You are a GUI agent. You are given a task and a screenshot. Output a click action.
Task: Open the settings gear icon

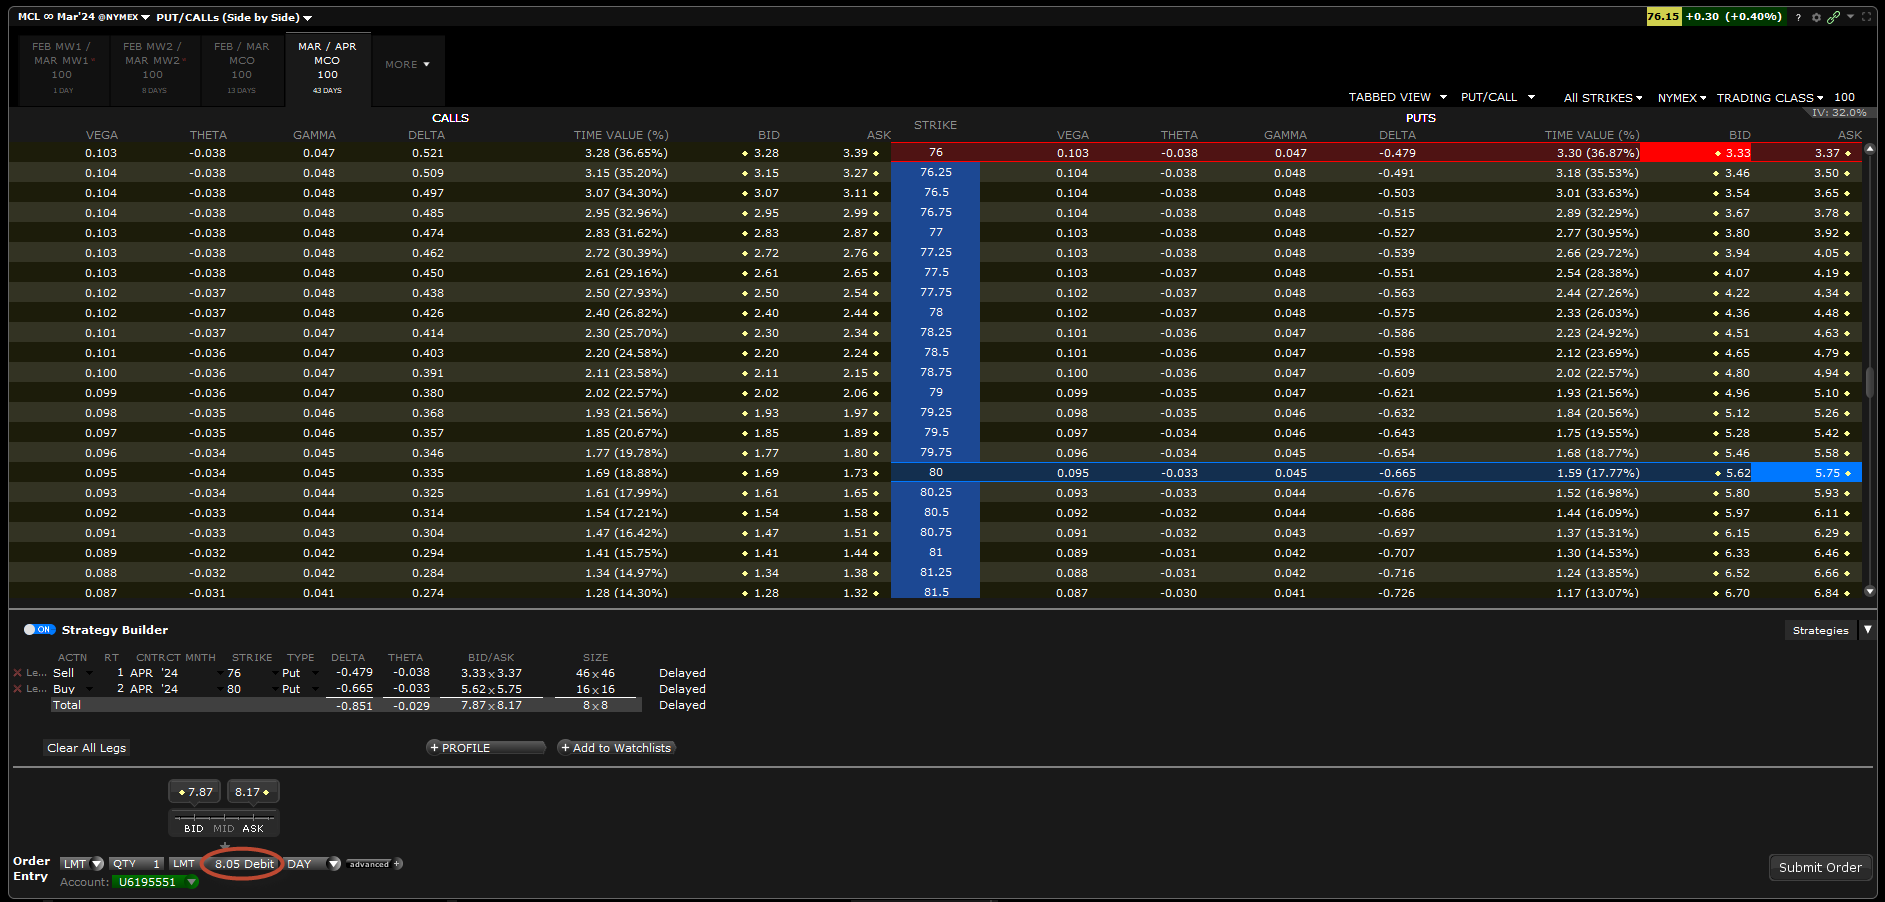(x=1816, y=17)
